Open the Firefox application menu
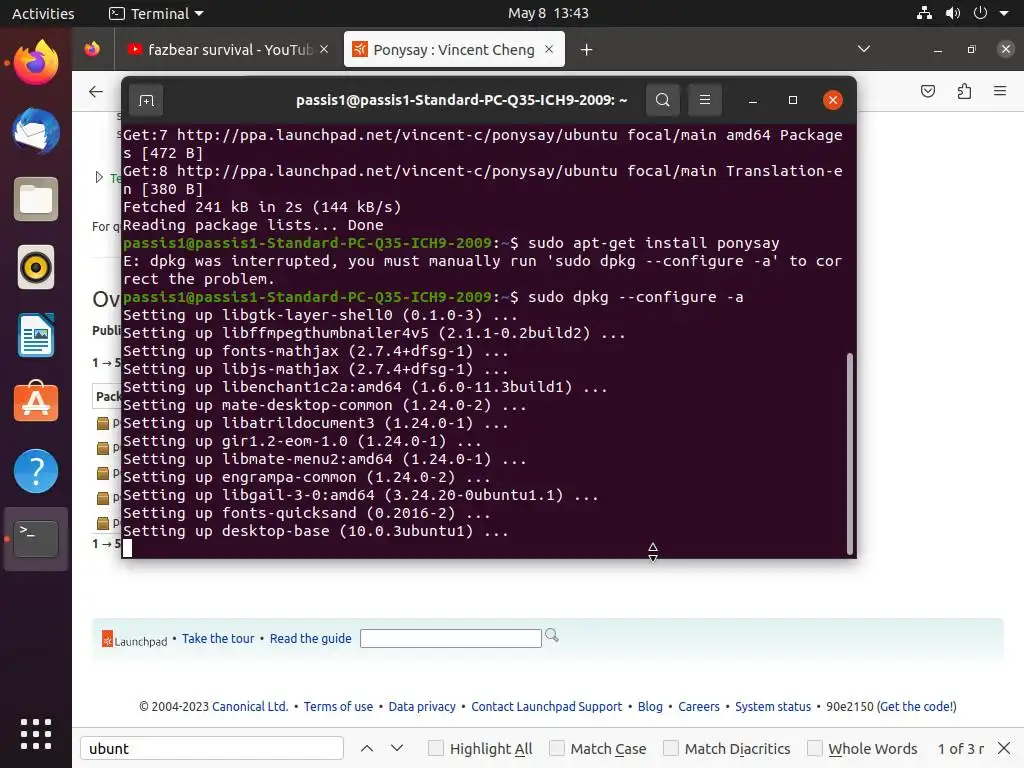The image size is (1024, 768). 1000,91
